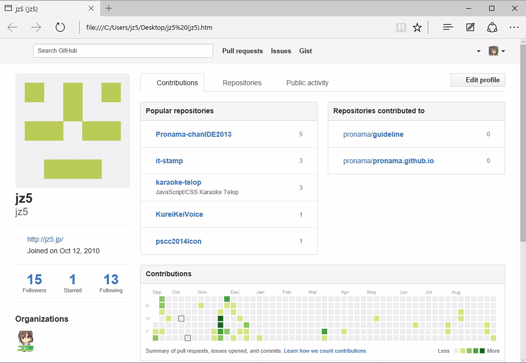
Task: Make a Web Note pen icon
Action: coord(470,27)
